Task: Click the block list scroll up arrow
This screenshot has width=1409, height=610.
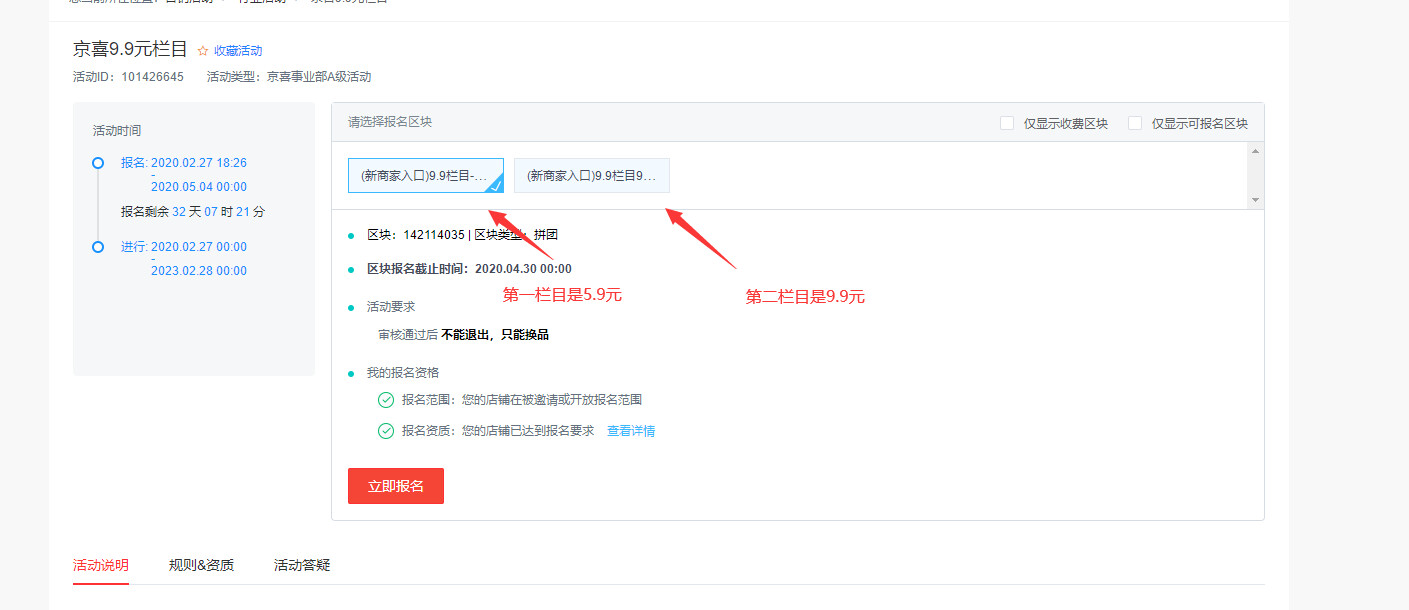Action: (x=1256, y=151)
